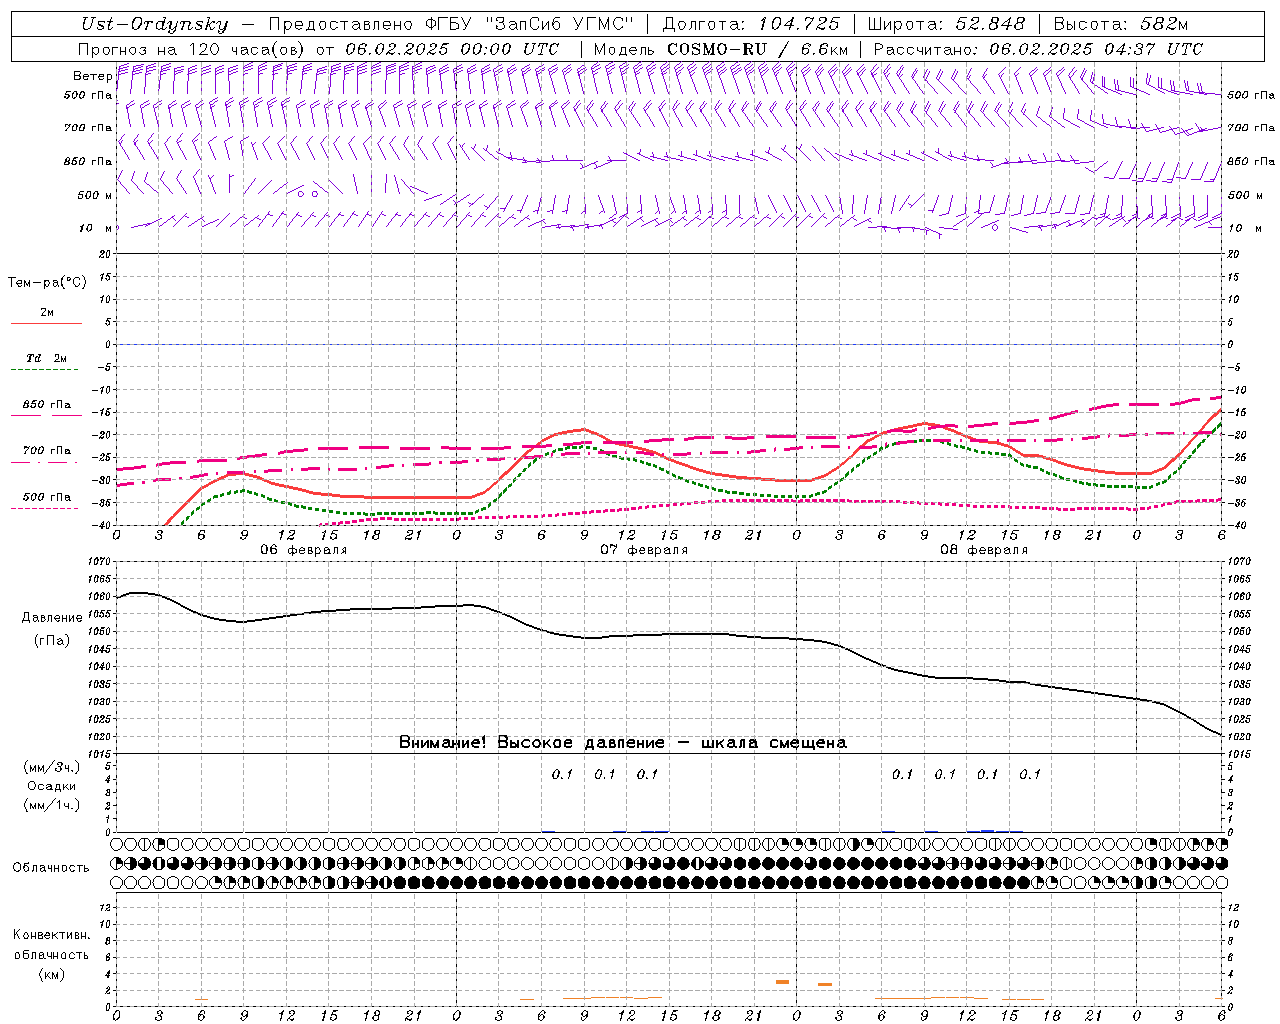Click the "850 гПа" entry in the temperature legend
The image size is (1280, 1024).
click(x=47, y=405)
